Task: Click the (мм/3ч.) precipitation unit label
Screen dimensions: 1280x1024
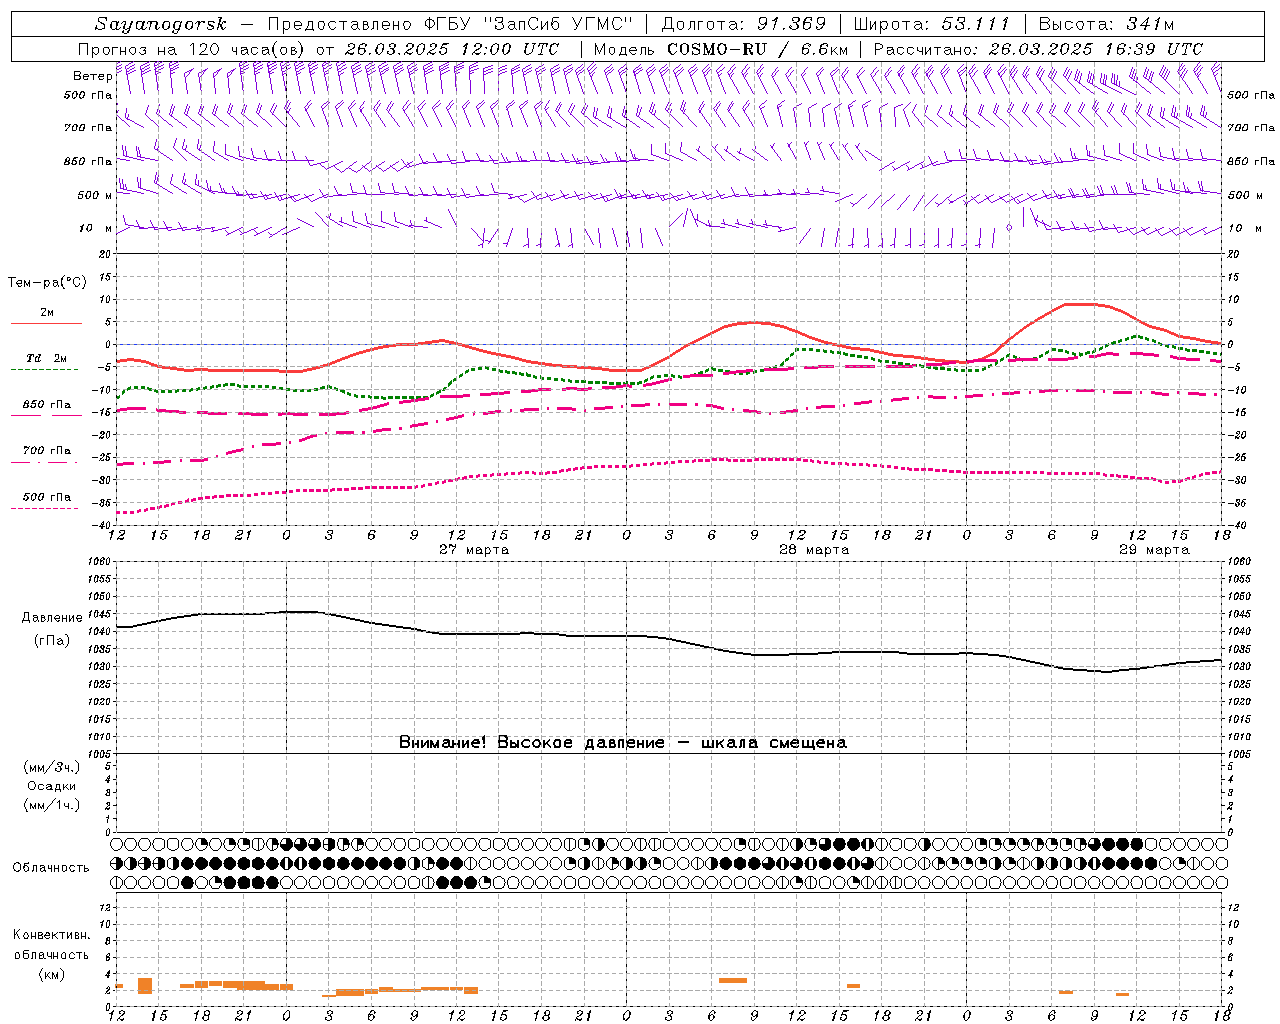Action: [52, 767]
